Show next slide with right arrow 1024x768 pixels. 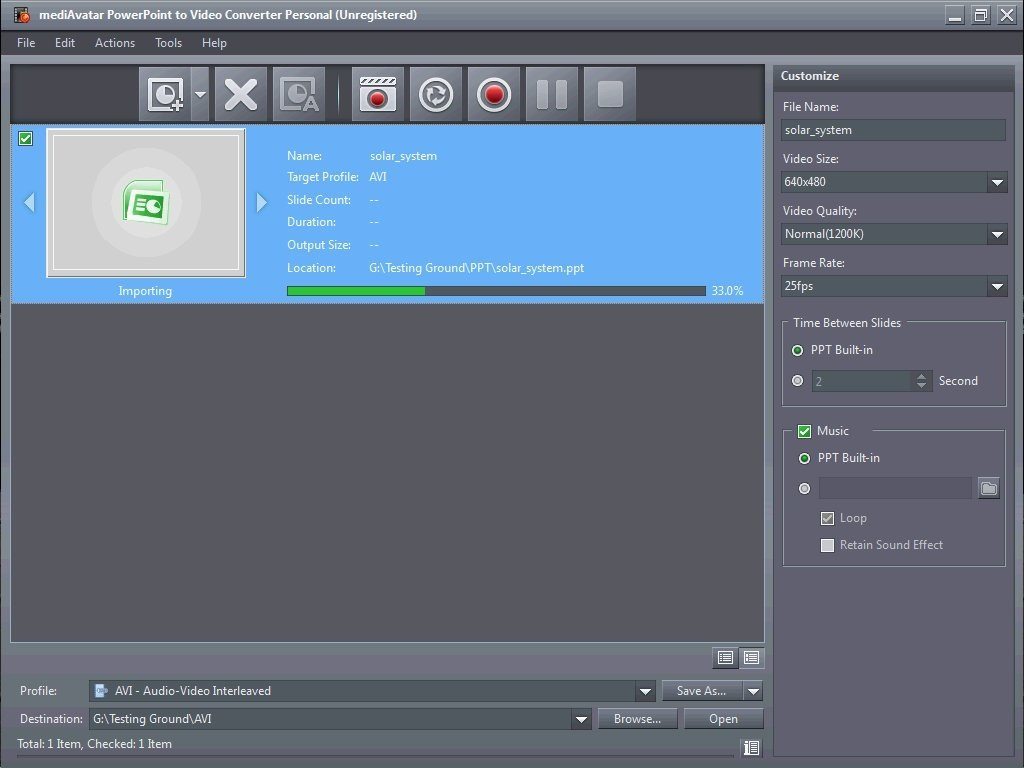click(x=261, y=202)
